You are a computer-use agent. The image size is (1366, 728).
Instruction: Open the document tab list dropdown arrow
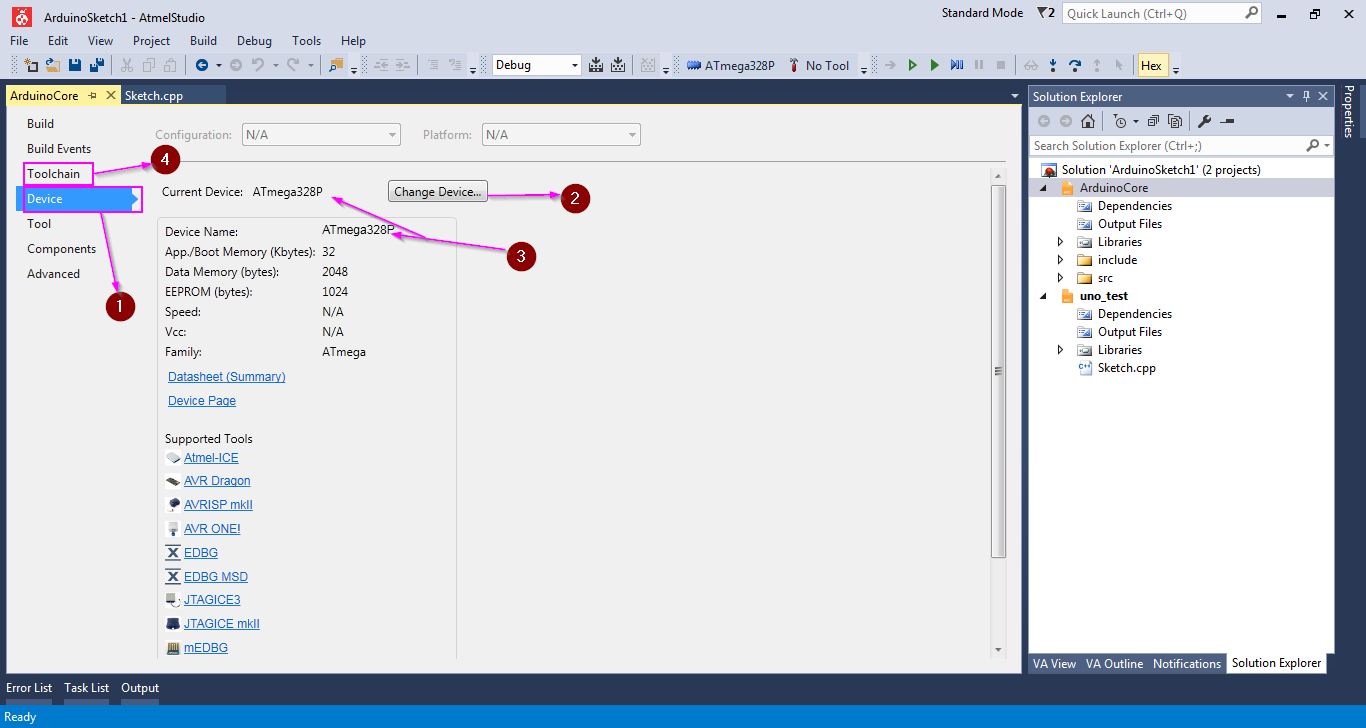(1014, 96)
